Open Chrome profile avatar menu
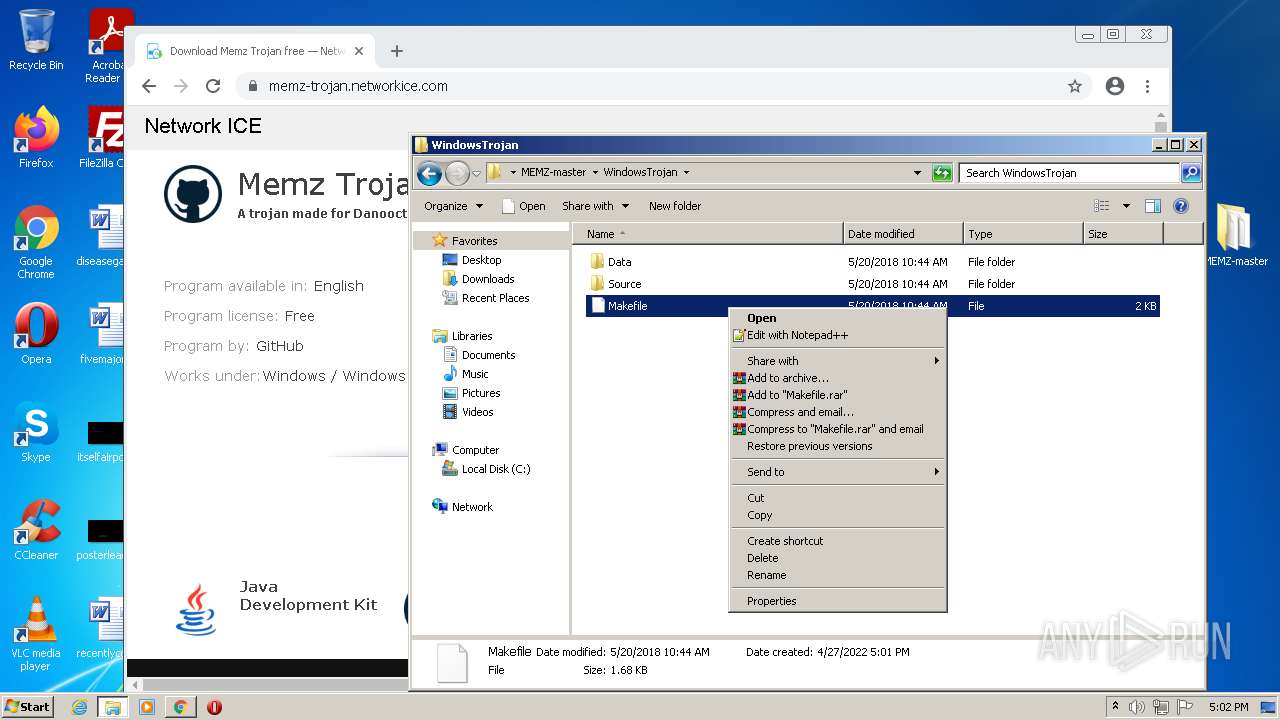1280x720 pixels. (1115, 86)
